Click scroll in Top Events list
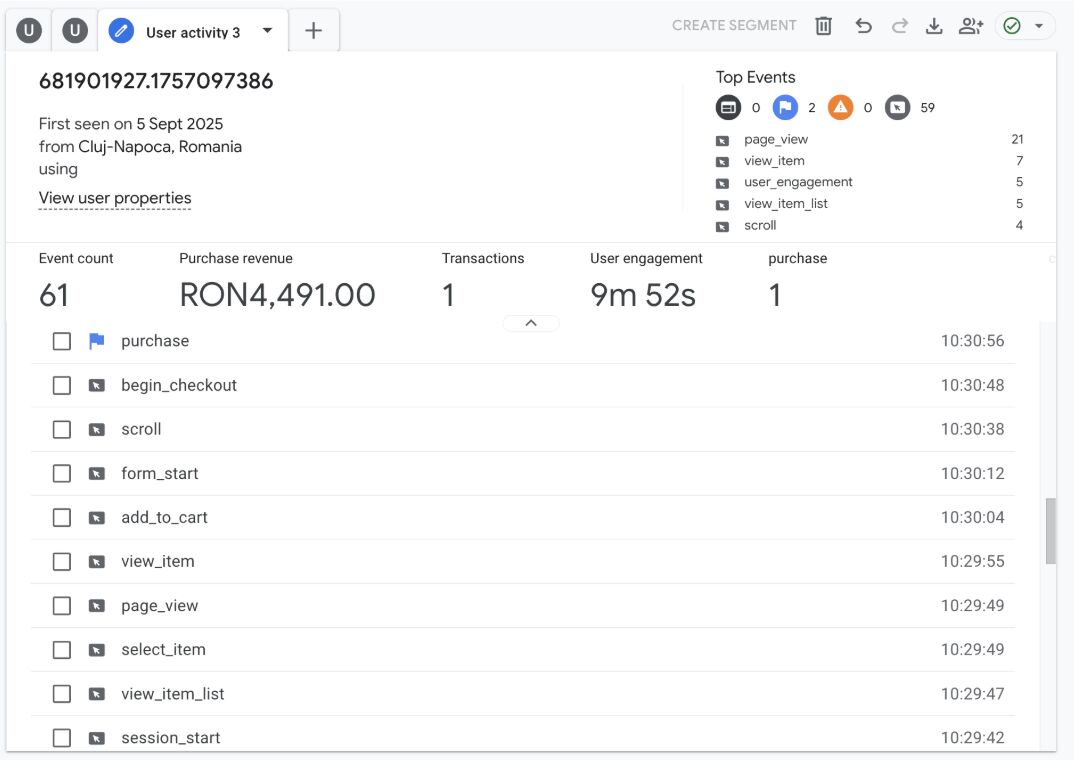Image resolution: width=1074 pixels, height=760 pixels. pos(760,225)
